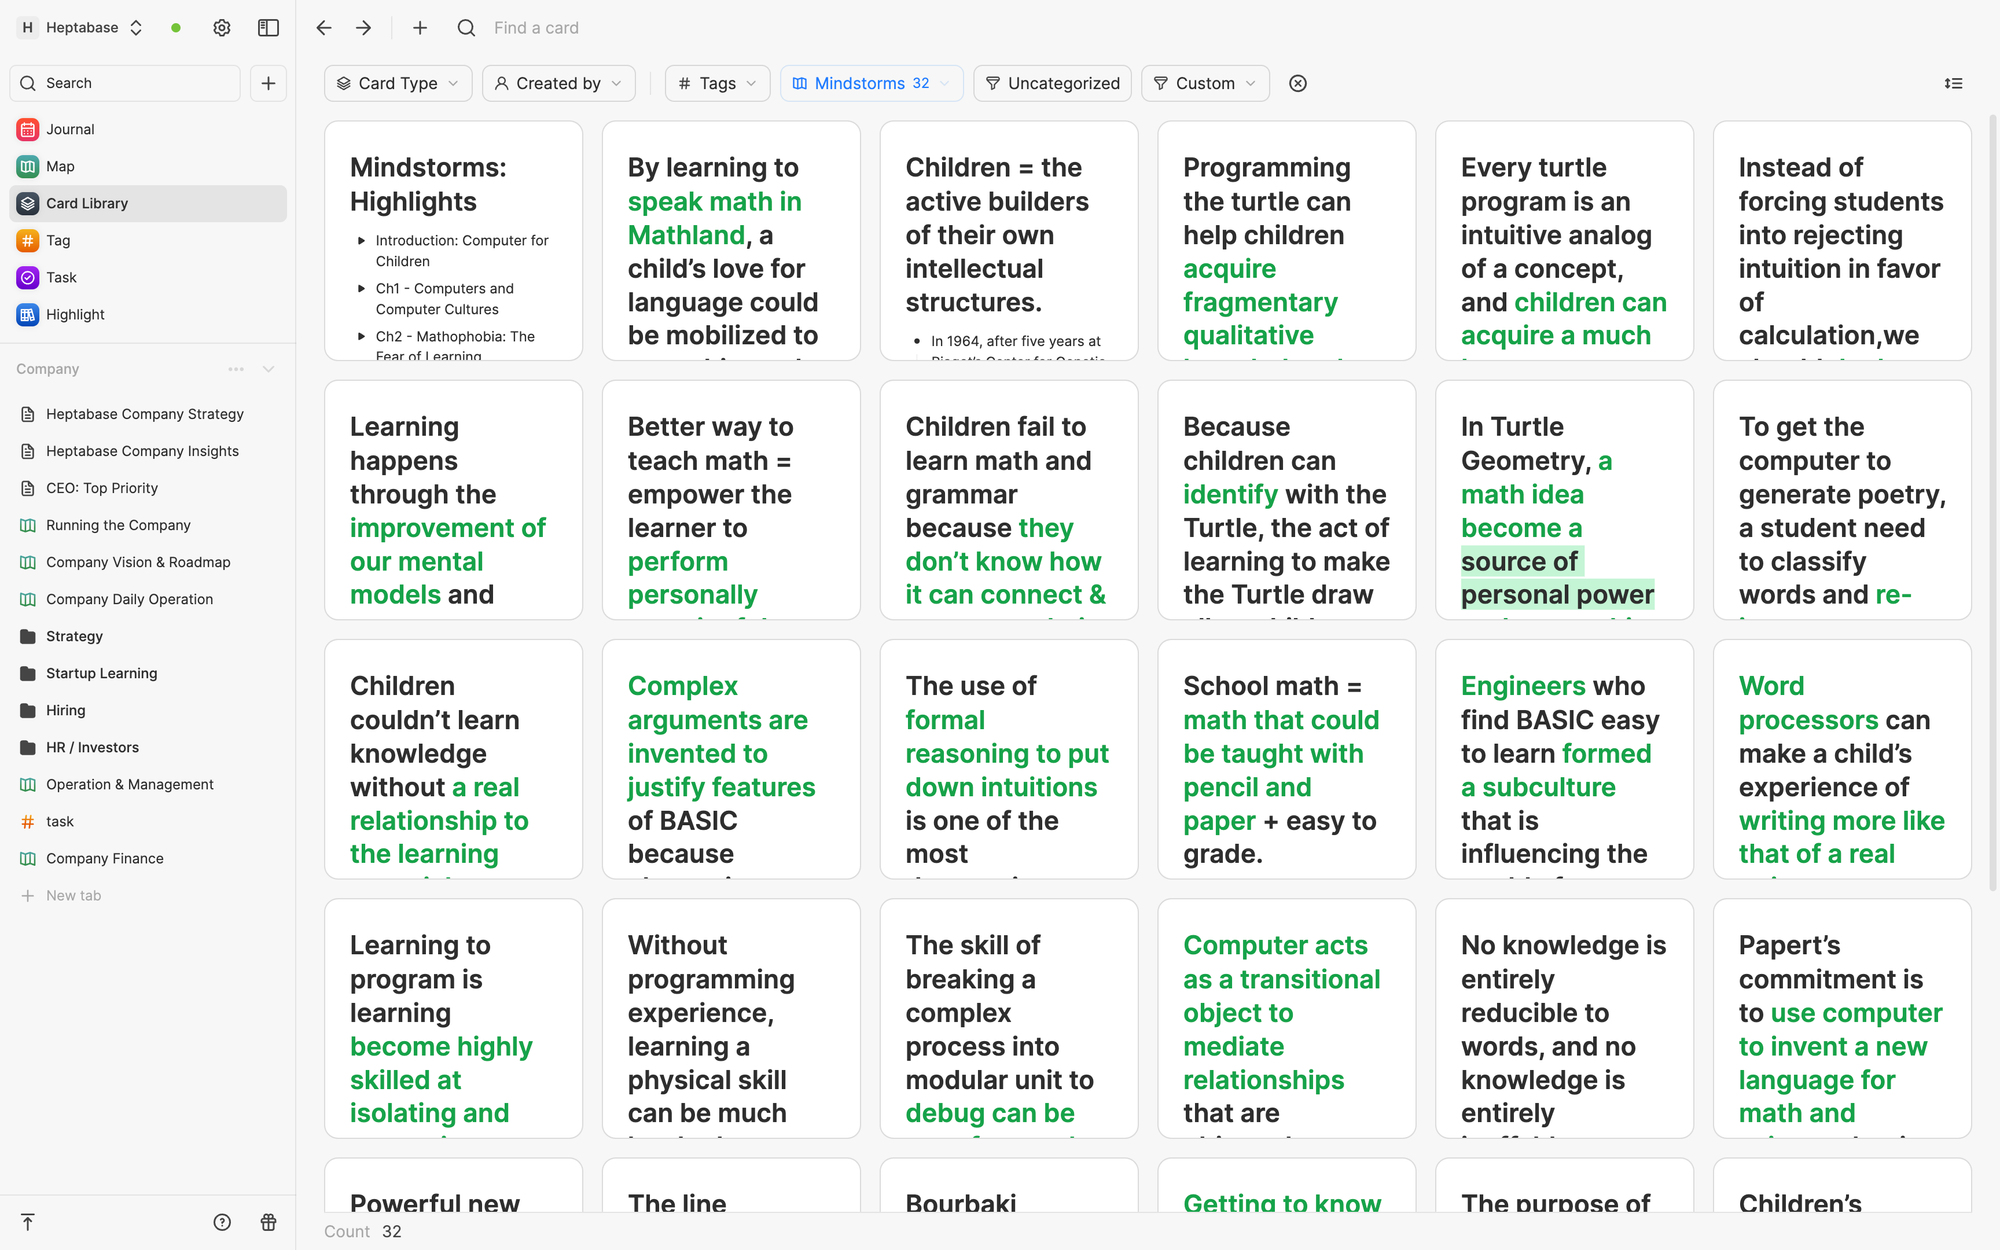Click the list view sort icon
The height and width of the screenshot is (1250, 2000).
tap(1953, 83)
